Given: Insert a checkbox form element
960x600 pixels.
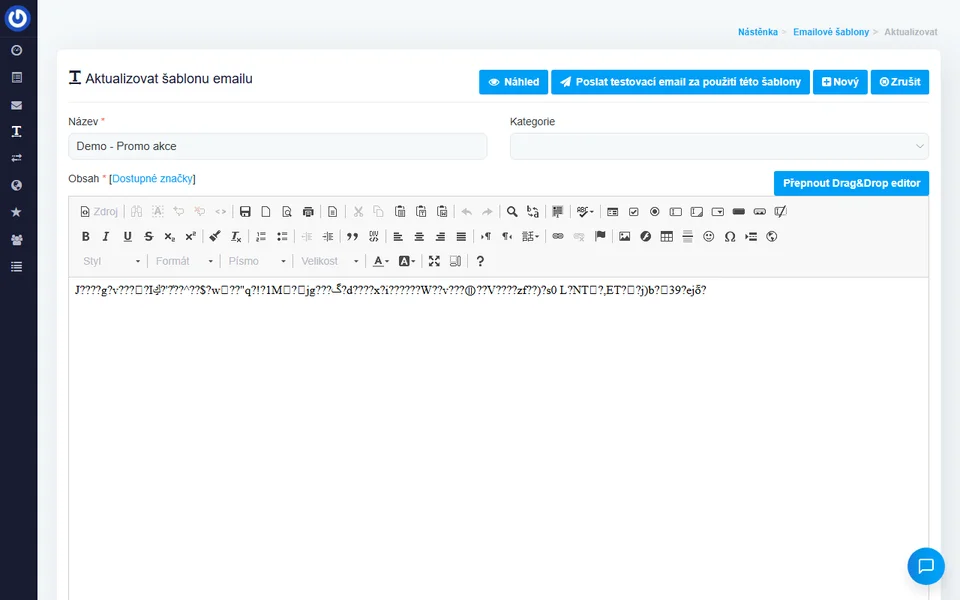Looking at the screenshot, I should click(634, 212).
